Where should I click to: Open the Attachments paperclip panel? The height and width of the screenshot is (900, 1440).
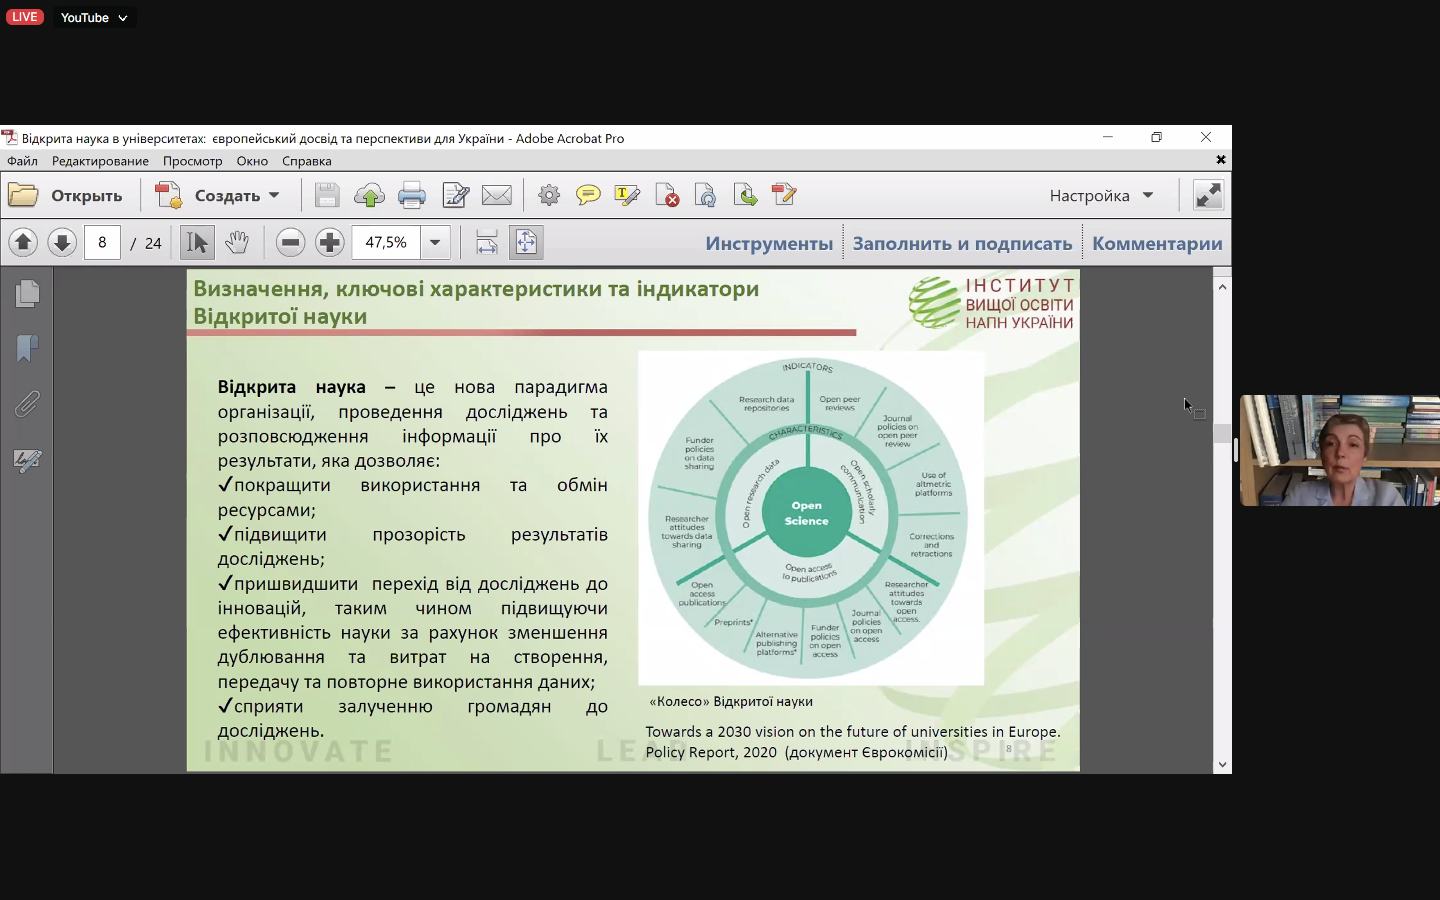tap(27, 404)
